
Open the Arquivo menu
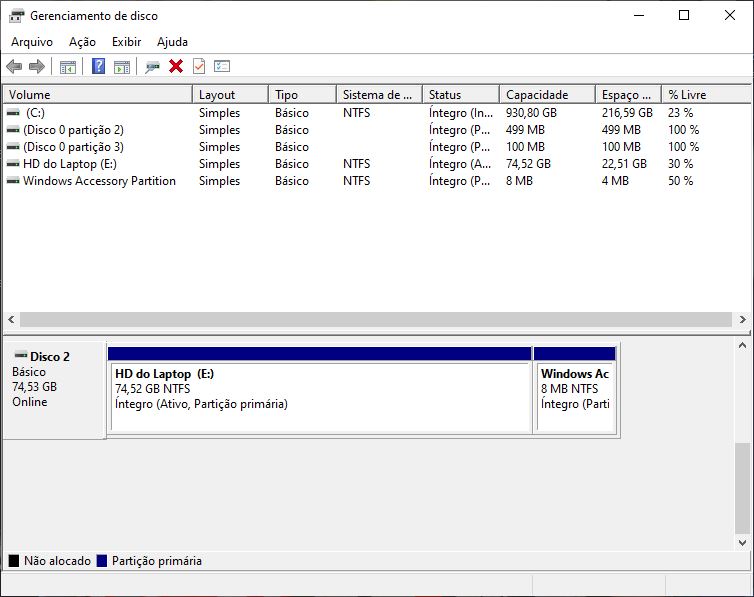32,42
